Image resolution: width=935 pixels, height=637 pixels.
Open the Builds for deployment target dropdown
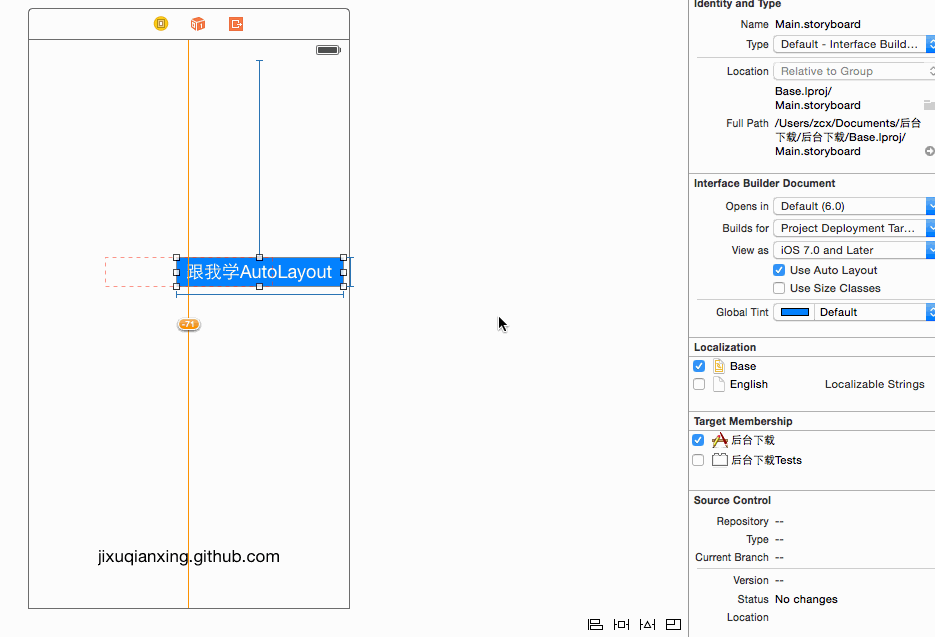tap(853, 228)
